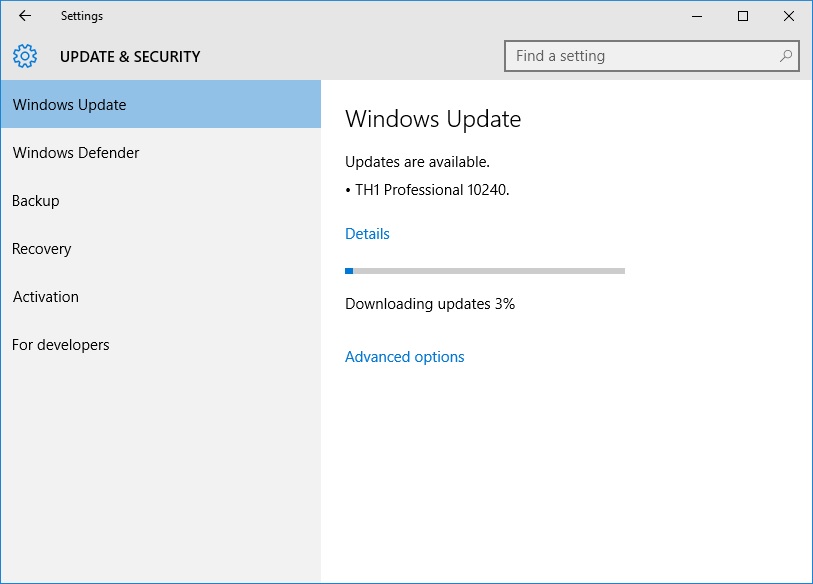The image size is (813, 584).
Task: Click the 'Downloading updates 3%' text
Action: pyautogui.click(x=430, y=304)
